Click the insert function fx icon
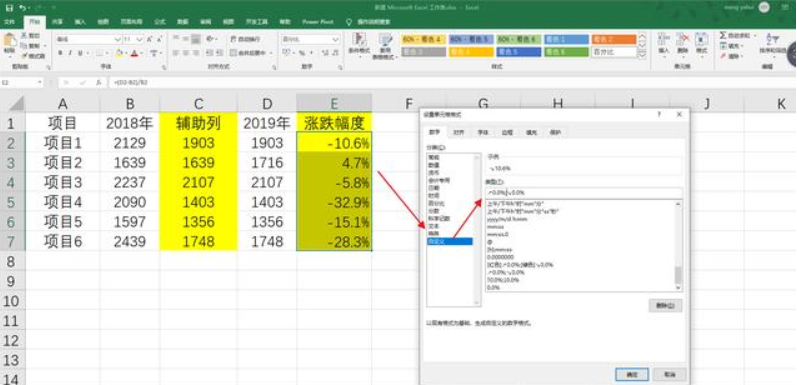 pos(99,82)
